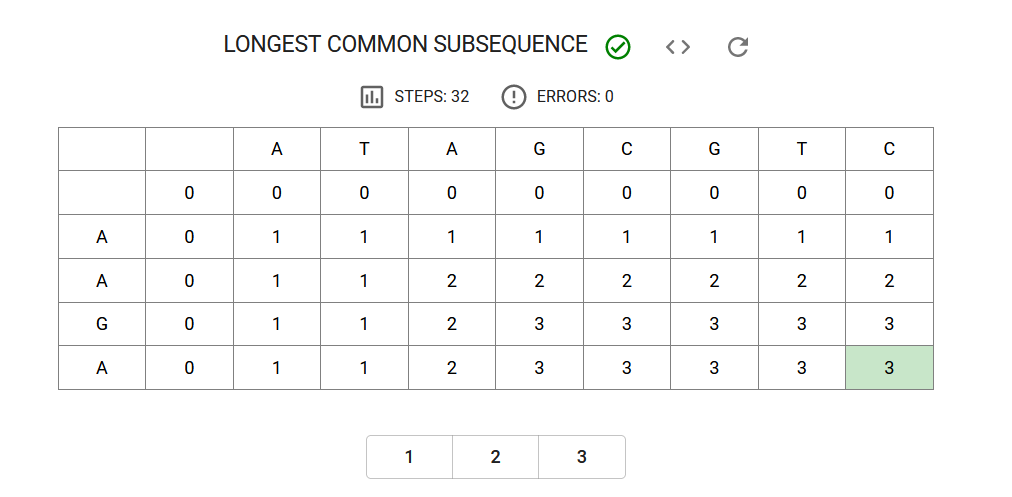Click the refresh restart icon
This screenshot has height=497, width=1012.
coord(738,47)
